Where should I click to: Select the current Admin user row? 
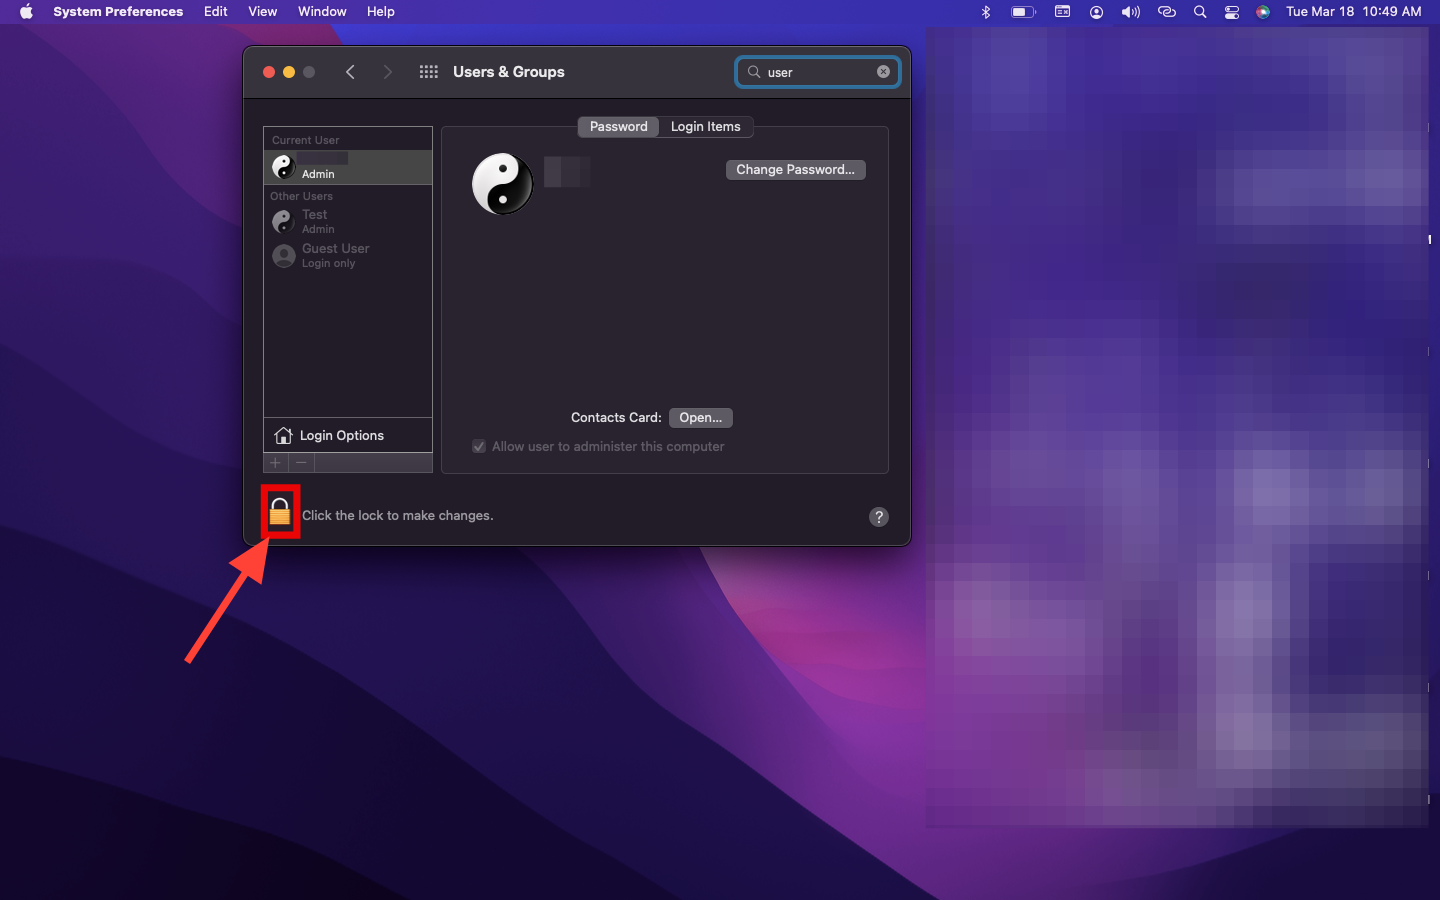[348, 167]
